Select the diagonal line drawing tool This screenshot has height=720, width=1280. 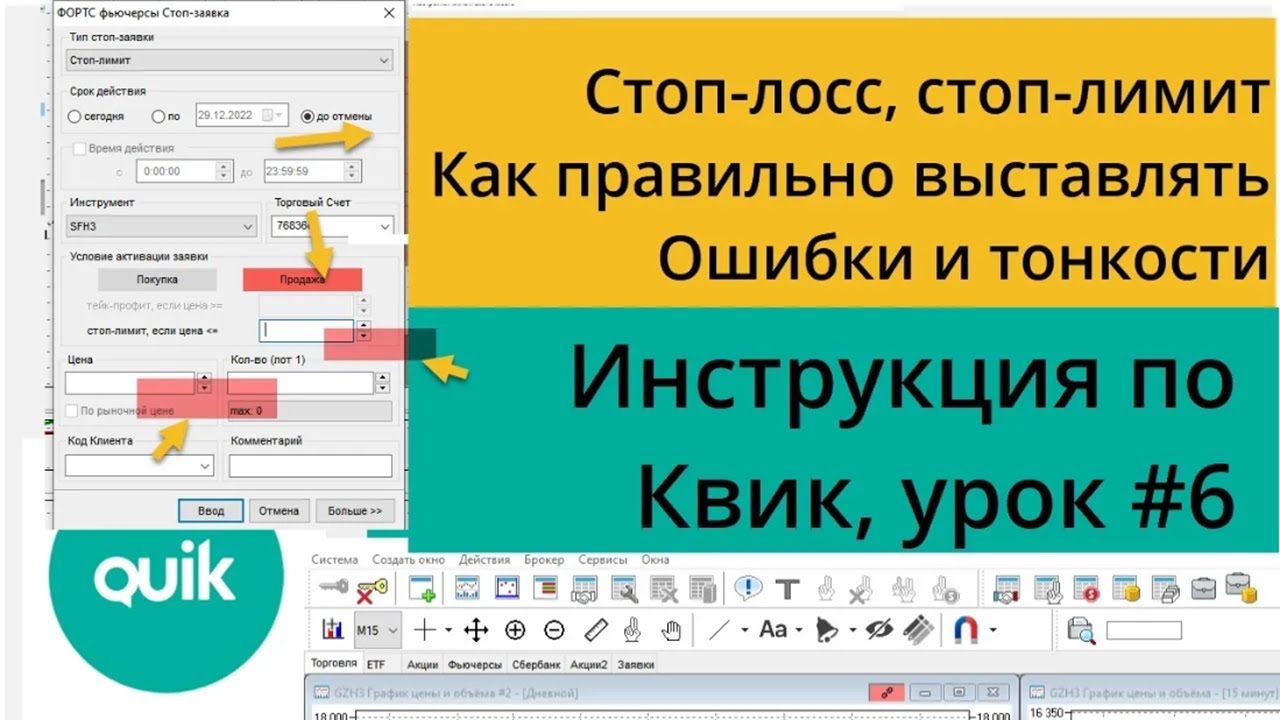(x=719, y=630)
